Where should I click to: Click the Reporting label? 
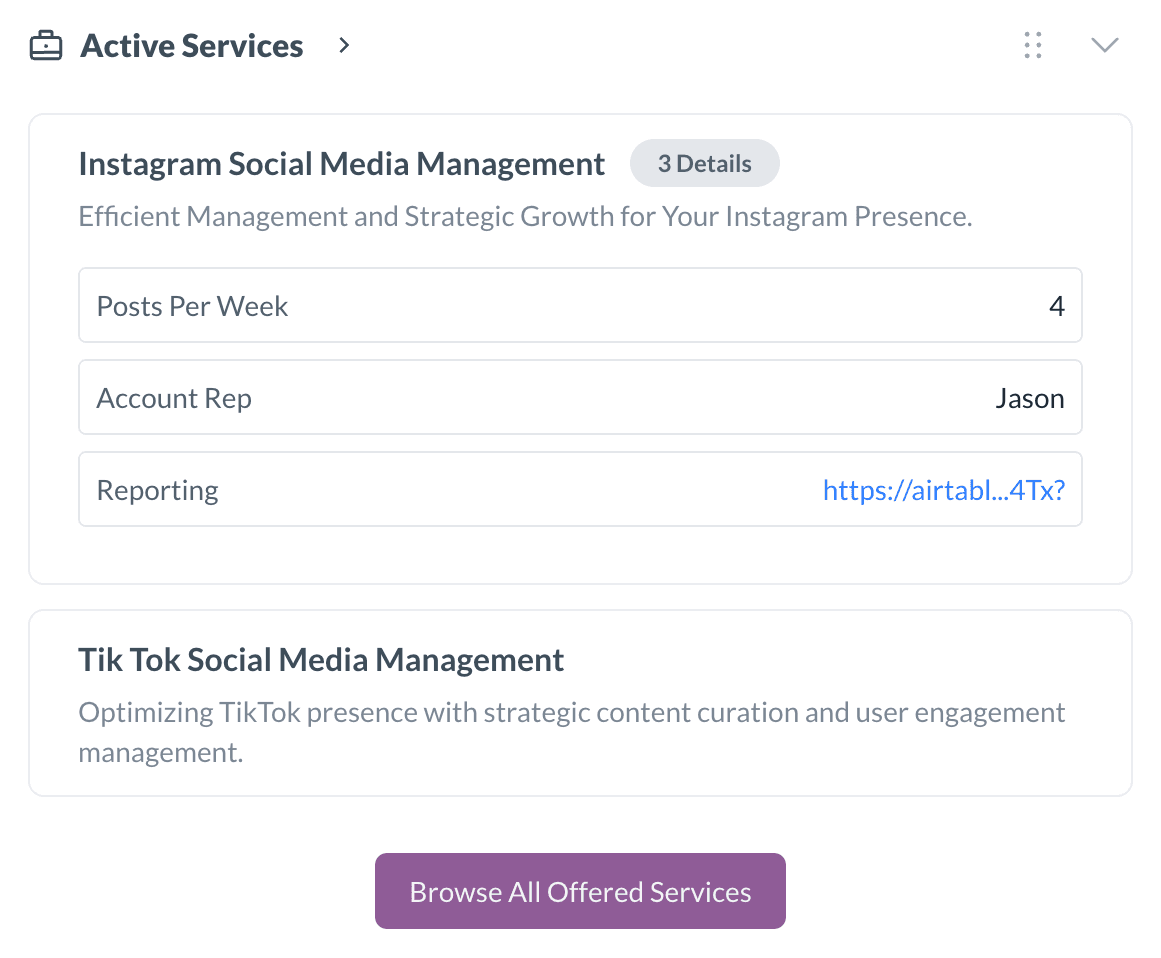tap(157, 489)
